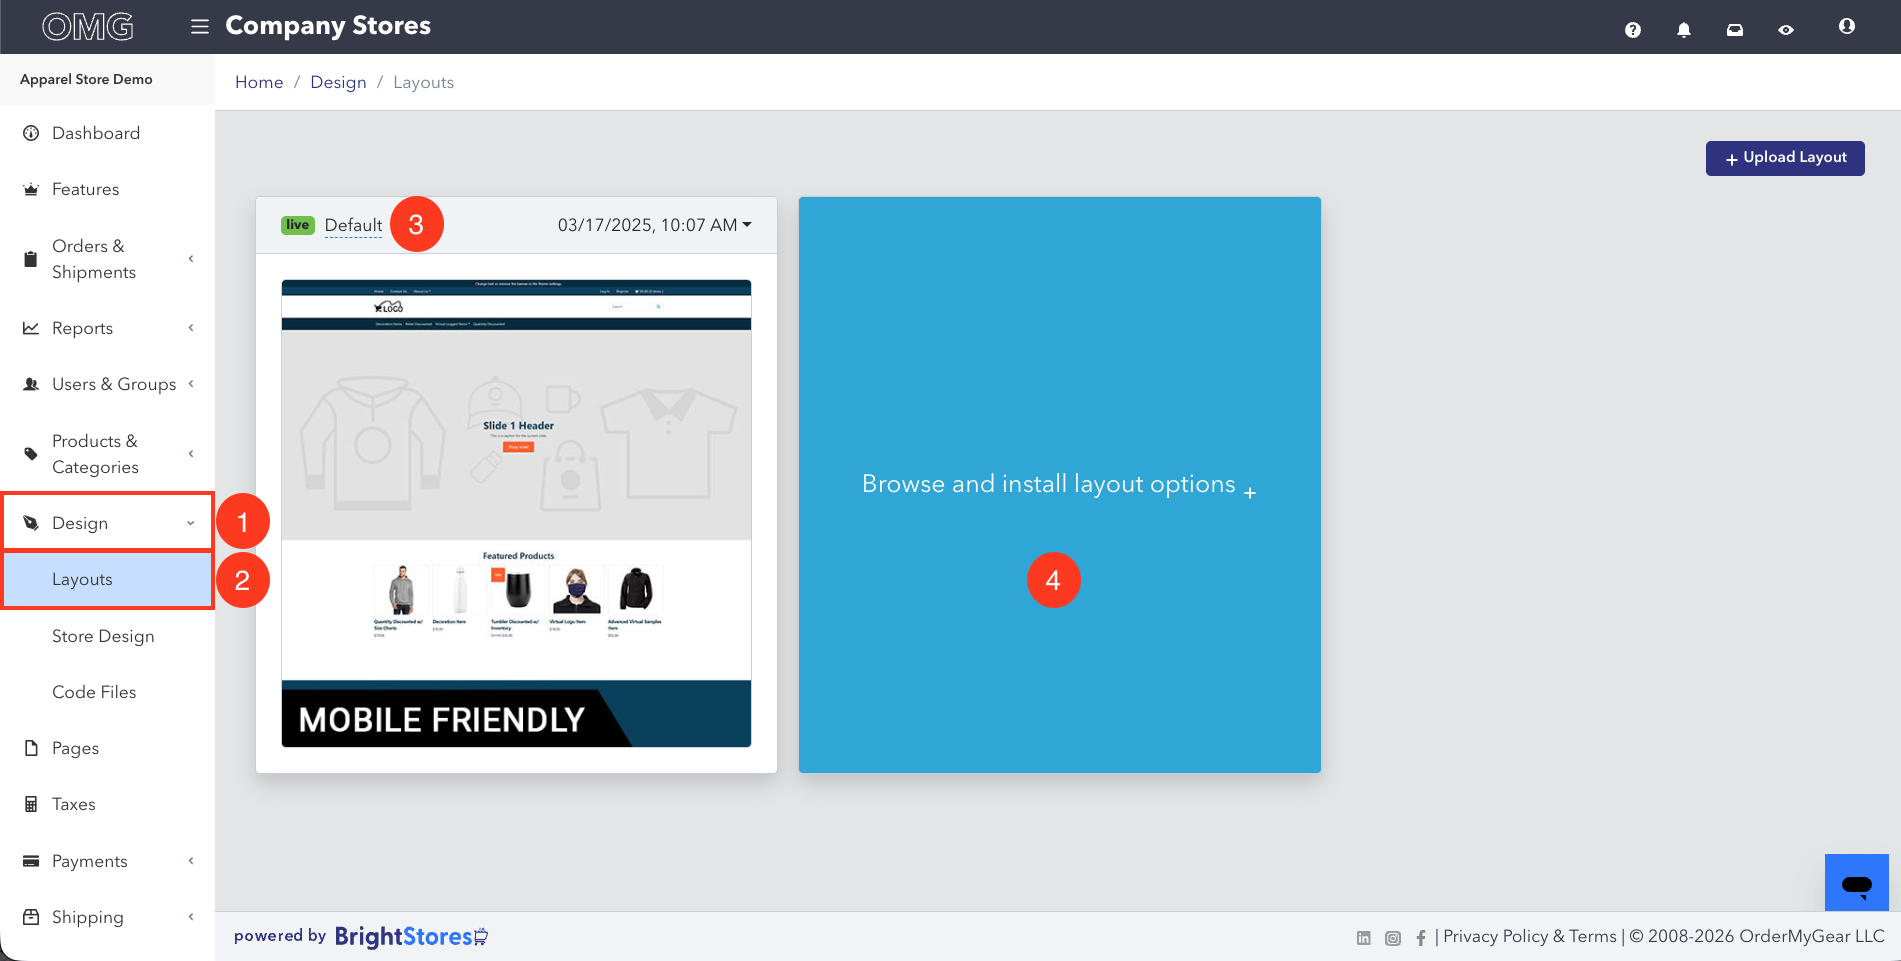This screenshot has width=1901, height=961.
Task: Click the Shipping box icon
Action: 31,917
